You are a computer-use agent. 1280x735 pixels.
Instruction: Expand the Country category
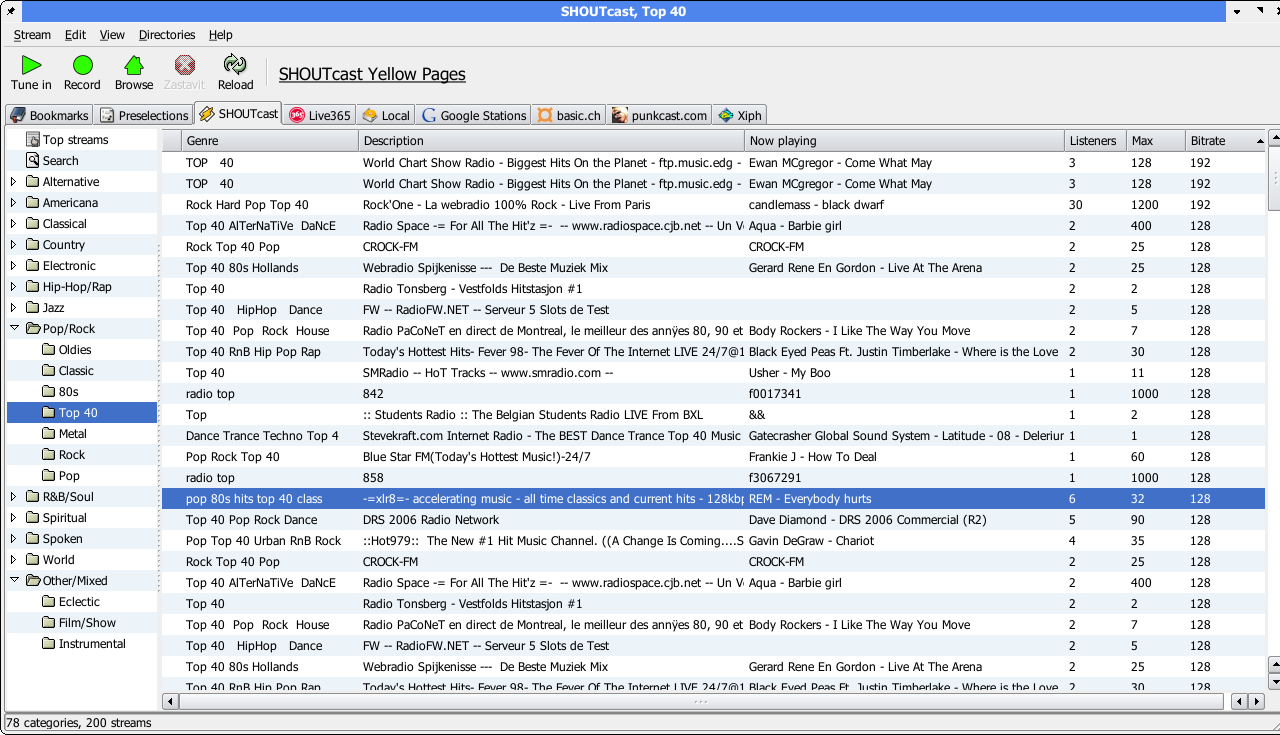pos(14,245)
